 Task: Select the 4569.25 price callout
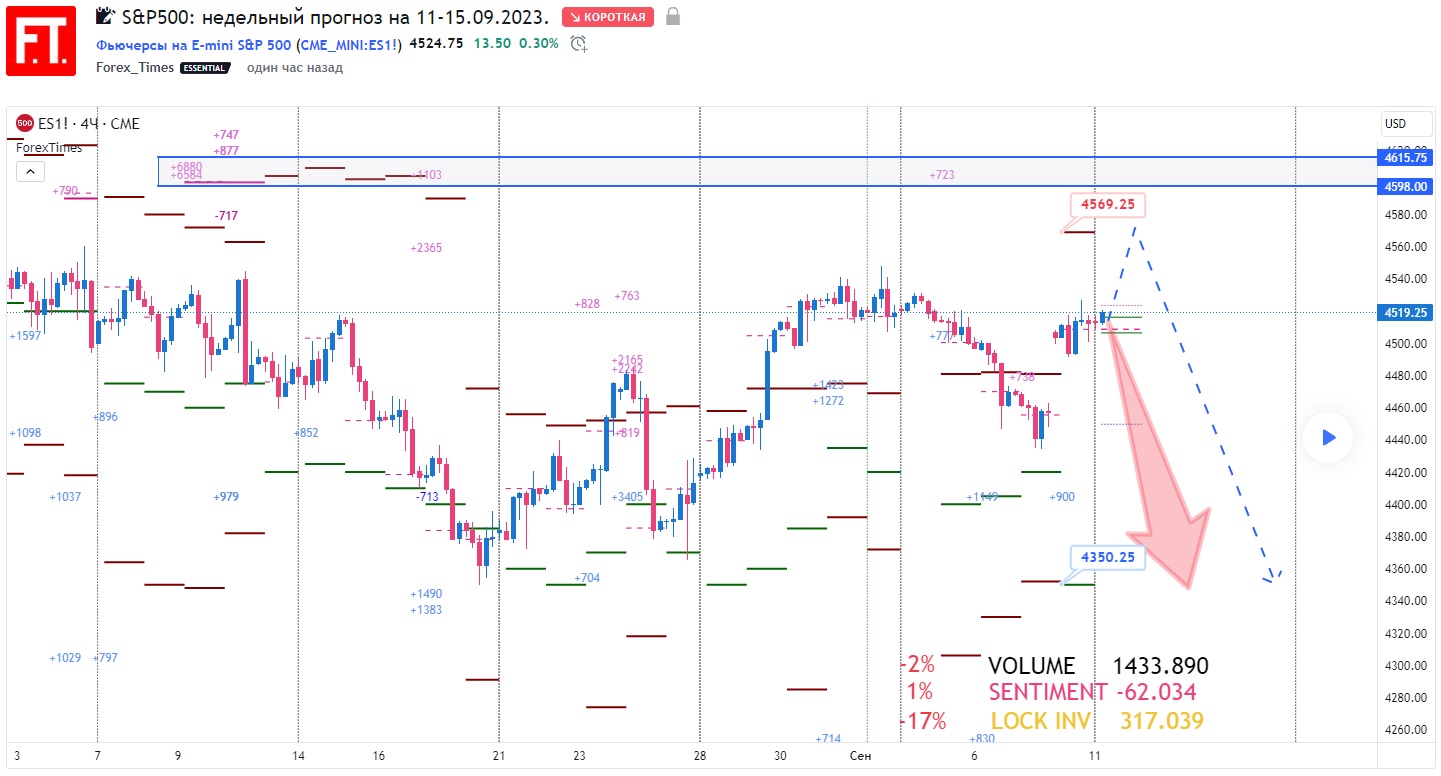(x=1107, y=205)
